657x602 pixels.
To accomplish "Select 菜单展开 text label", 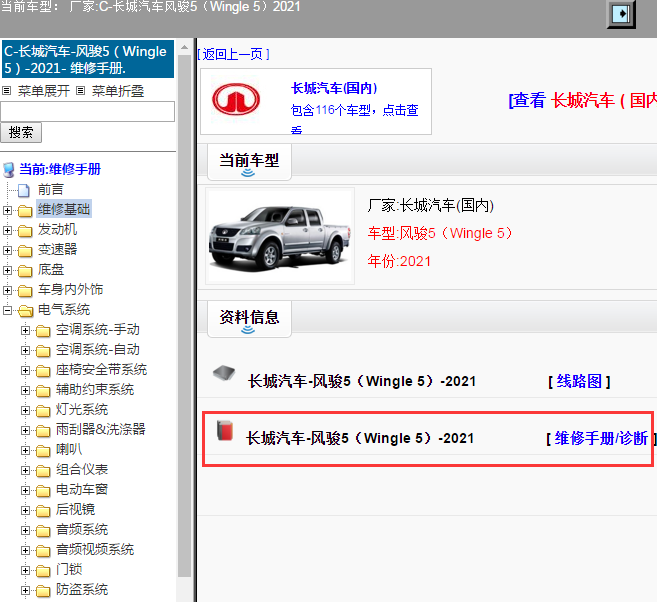I will coord(44,91).
